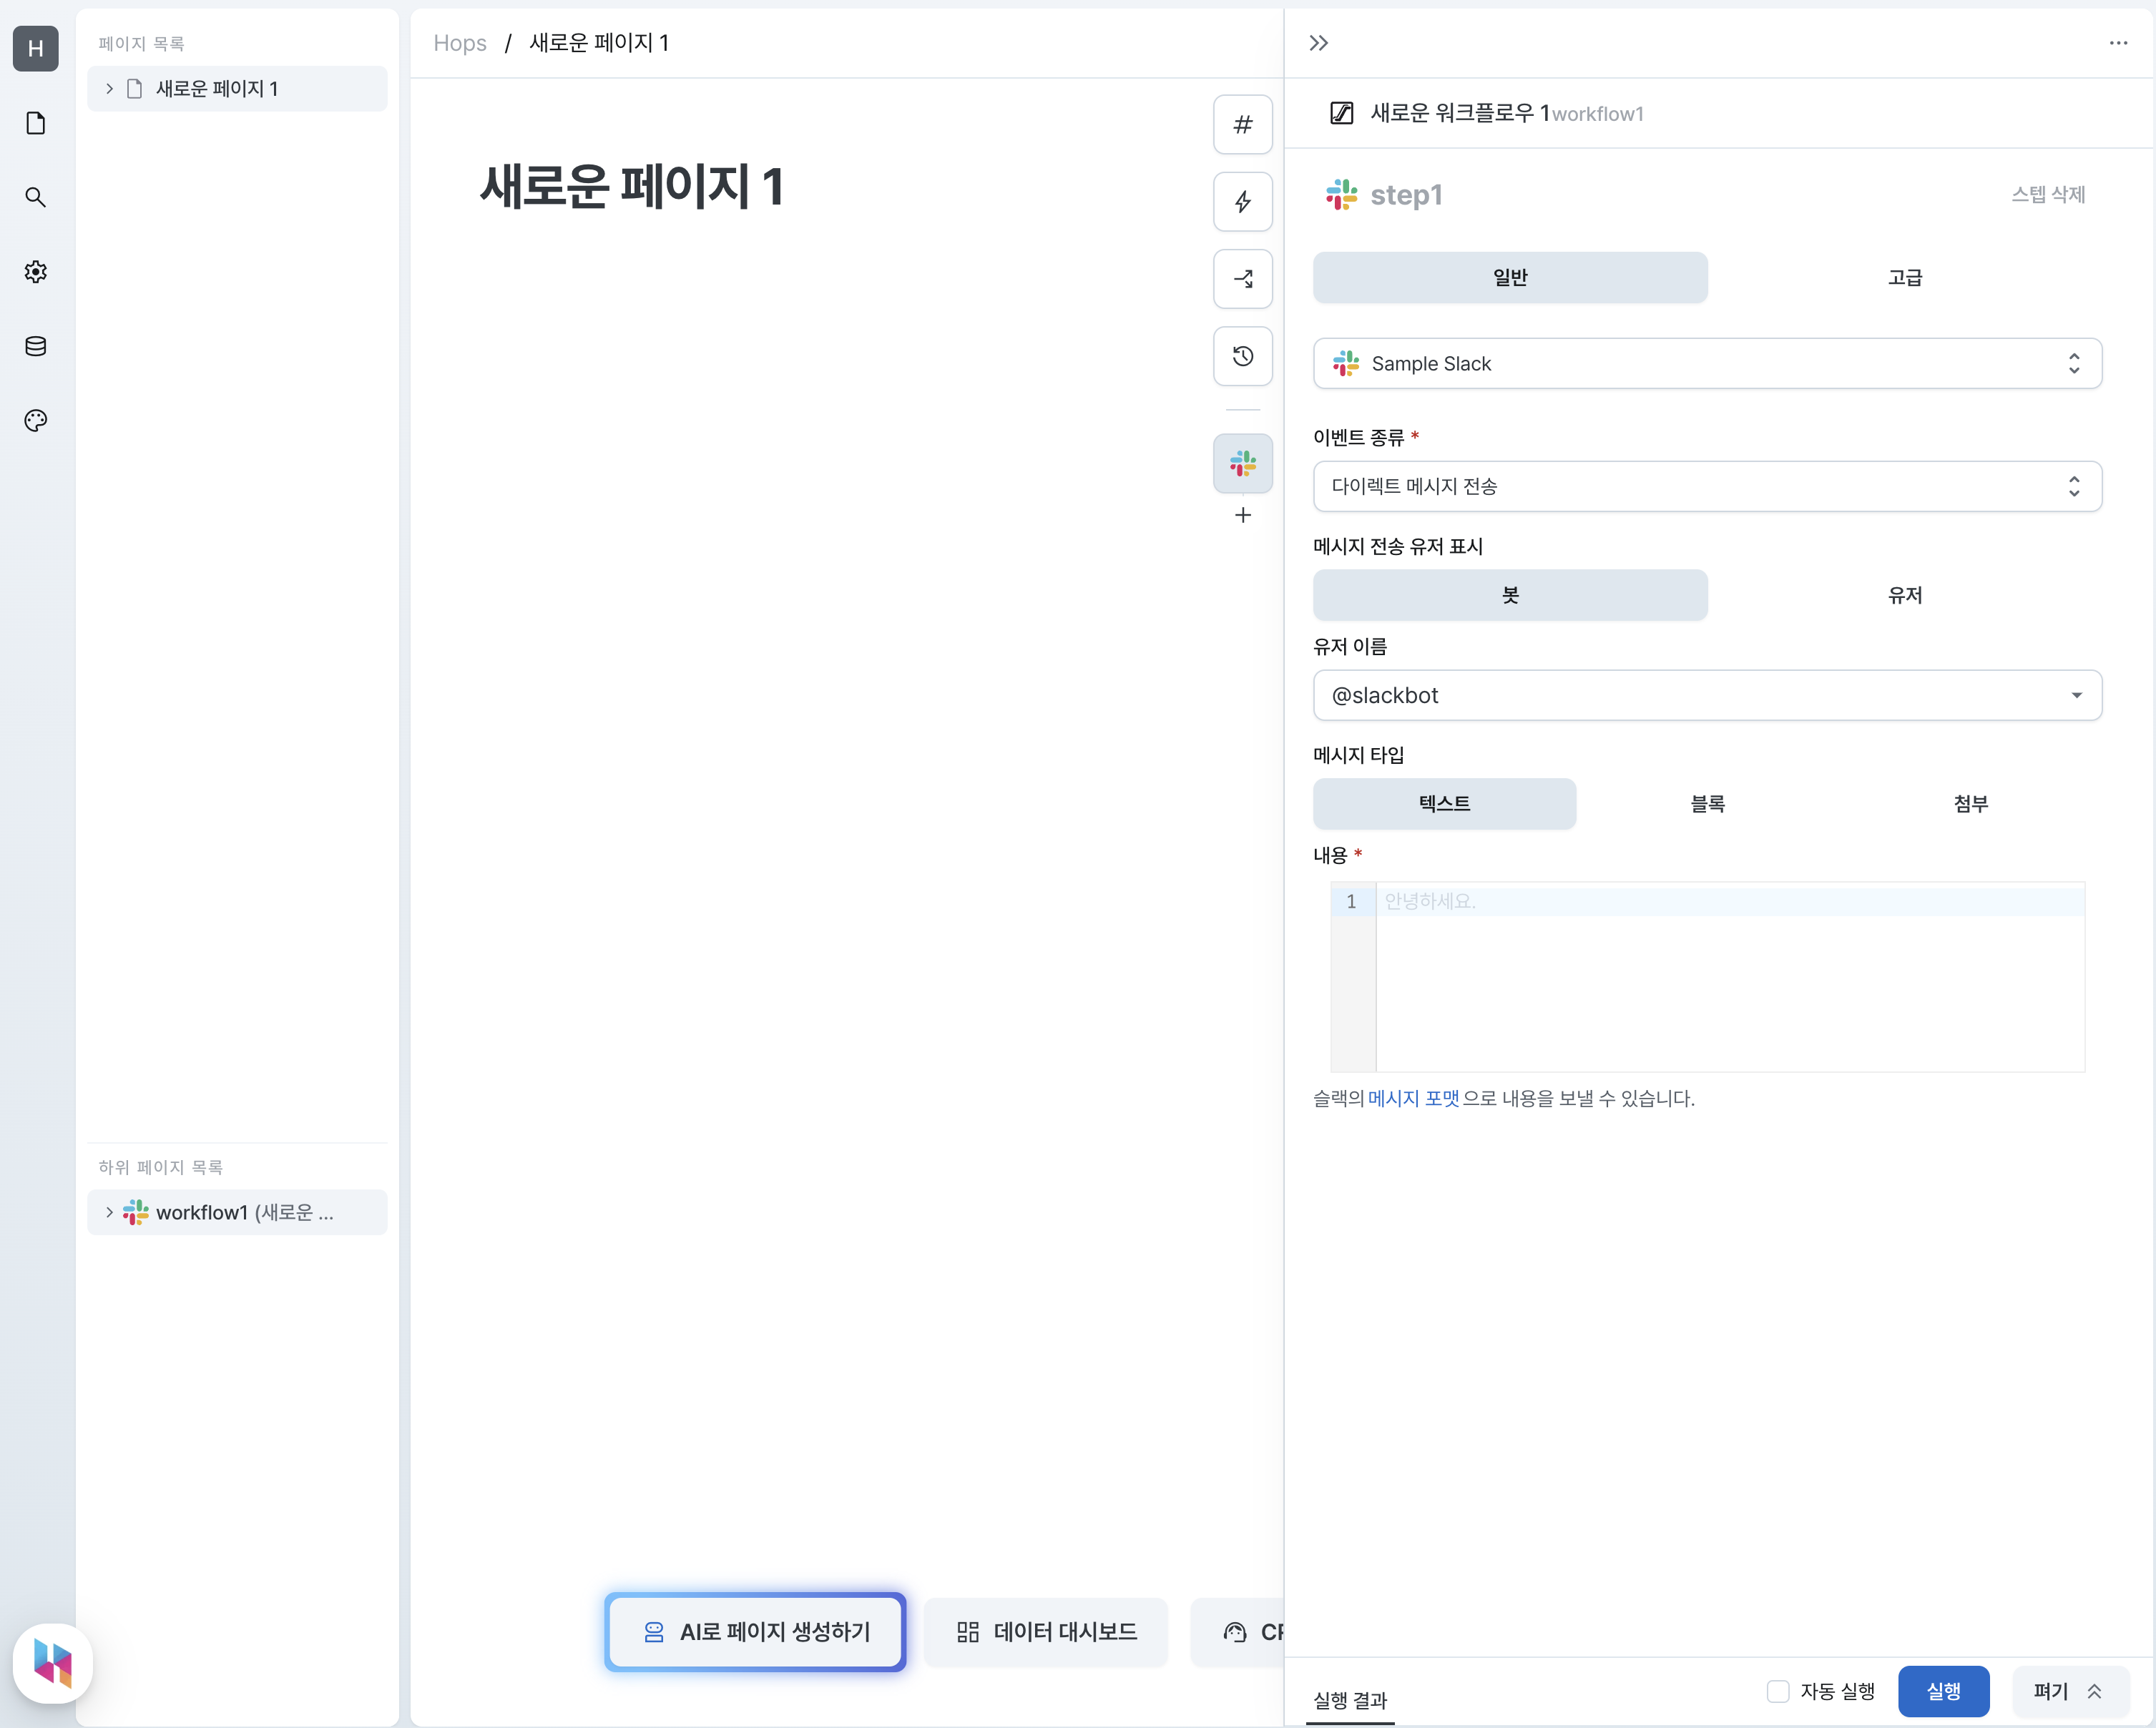Choose 블록 message type
Screen dimensions: 2156x1728
coord(1708,804)
